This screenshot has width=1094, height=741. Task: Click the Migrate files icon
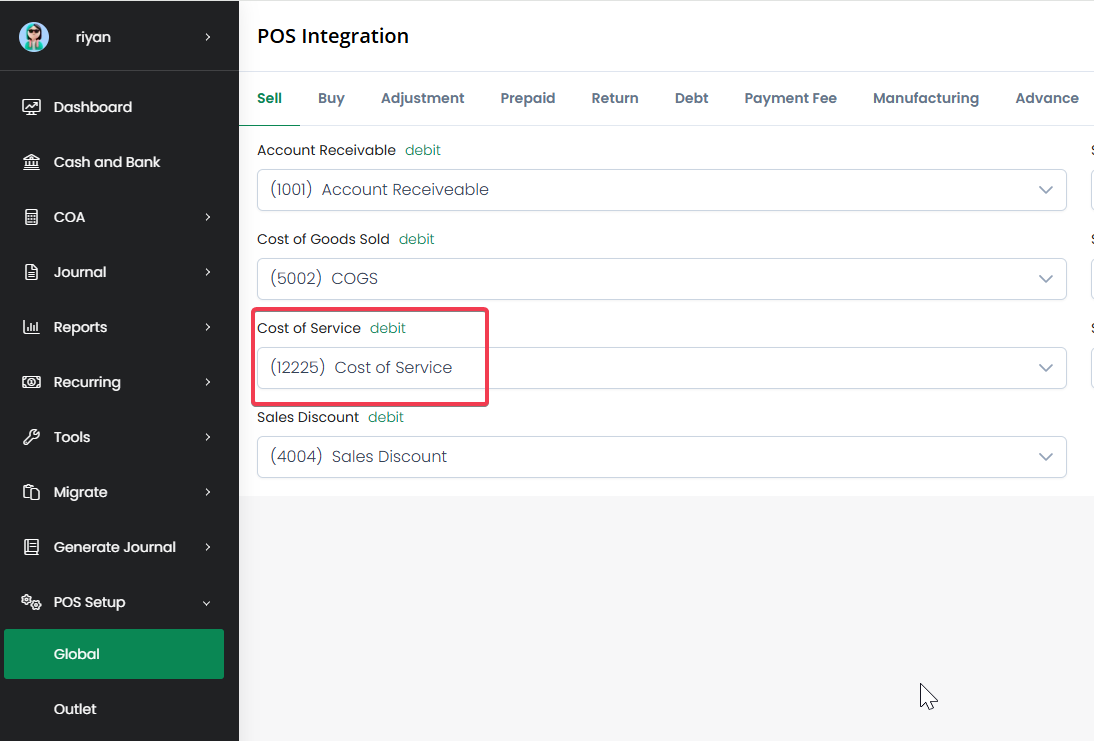click(31, 492)
